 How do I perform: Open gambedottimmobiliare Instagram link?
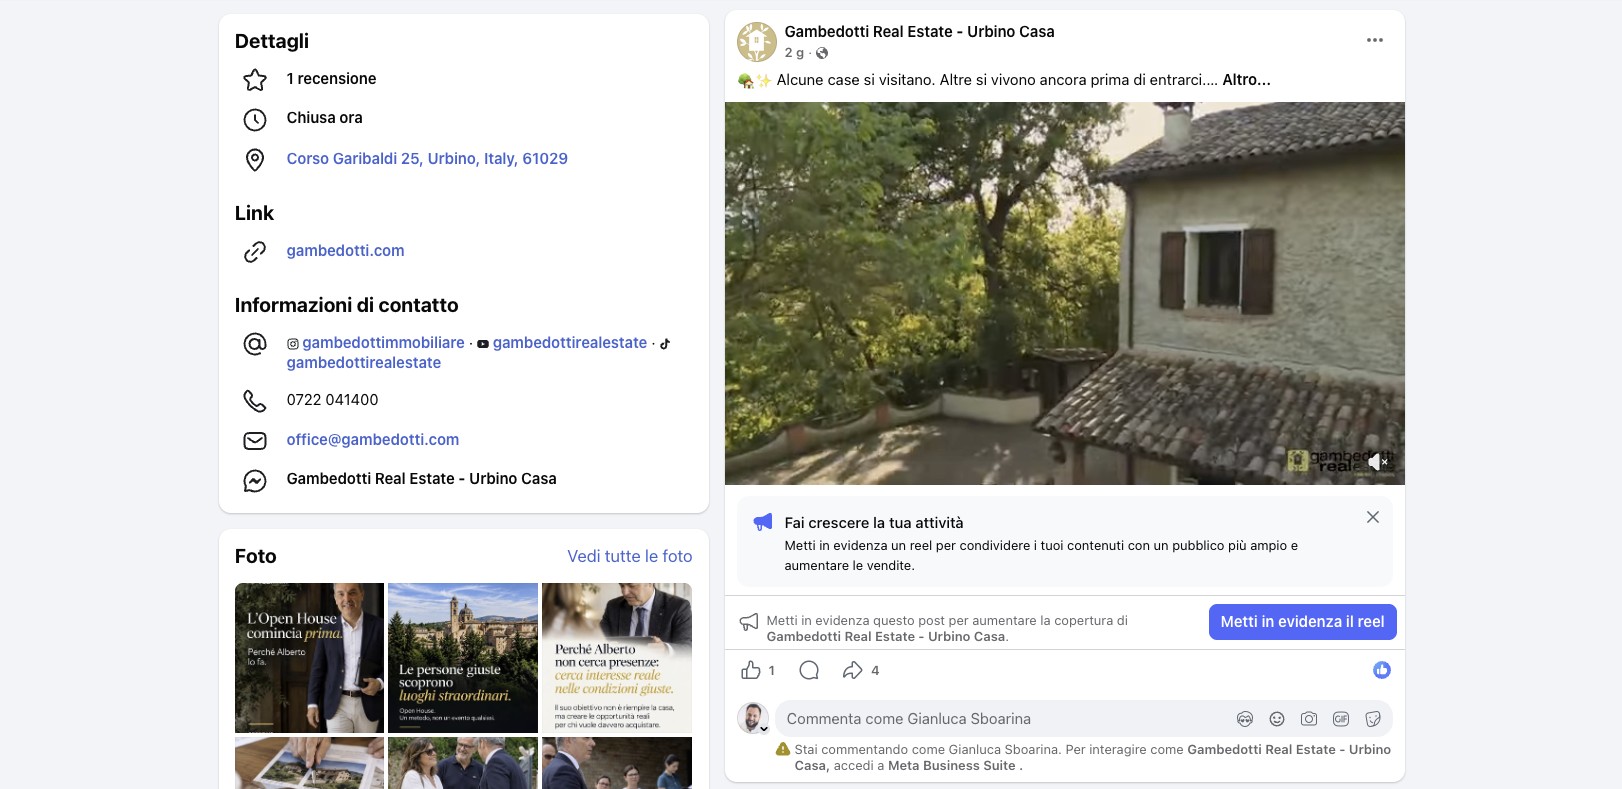point(383,343)
